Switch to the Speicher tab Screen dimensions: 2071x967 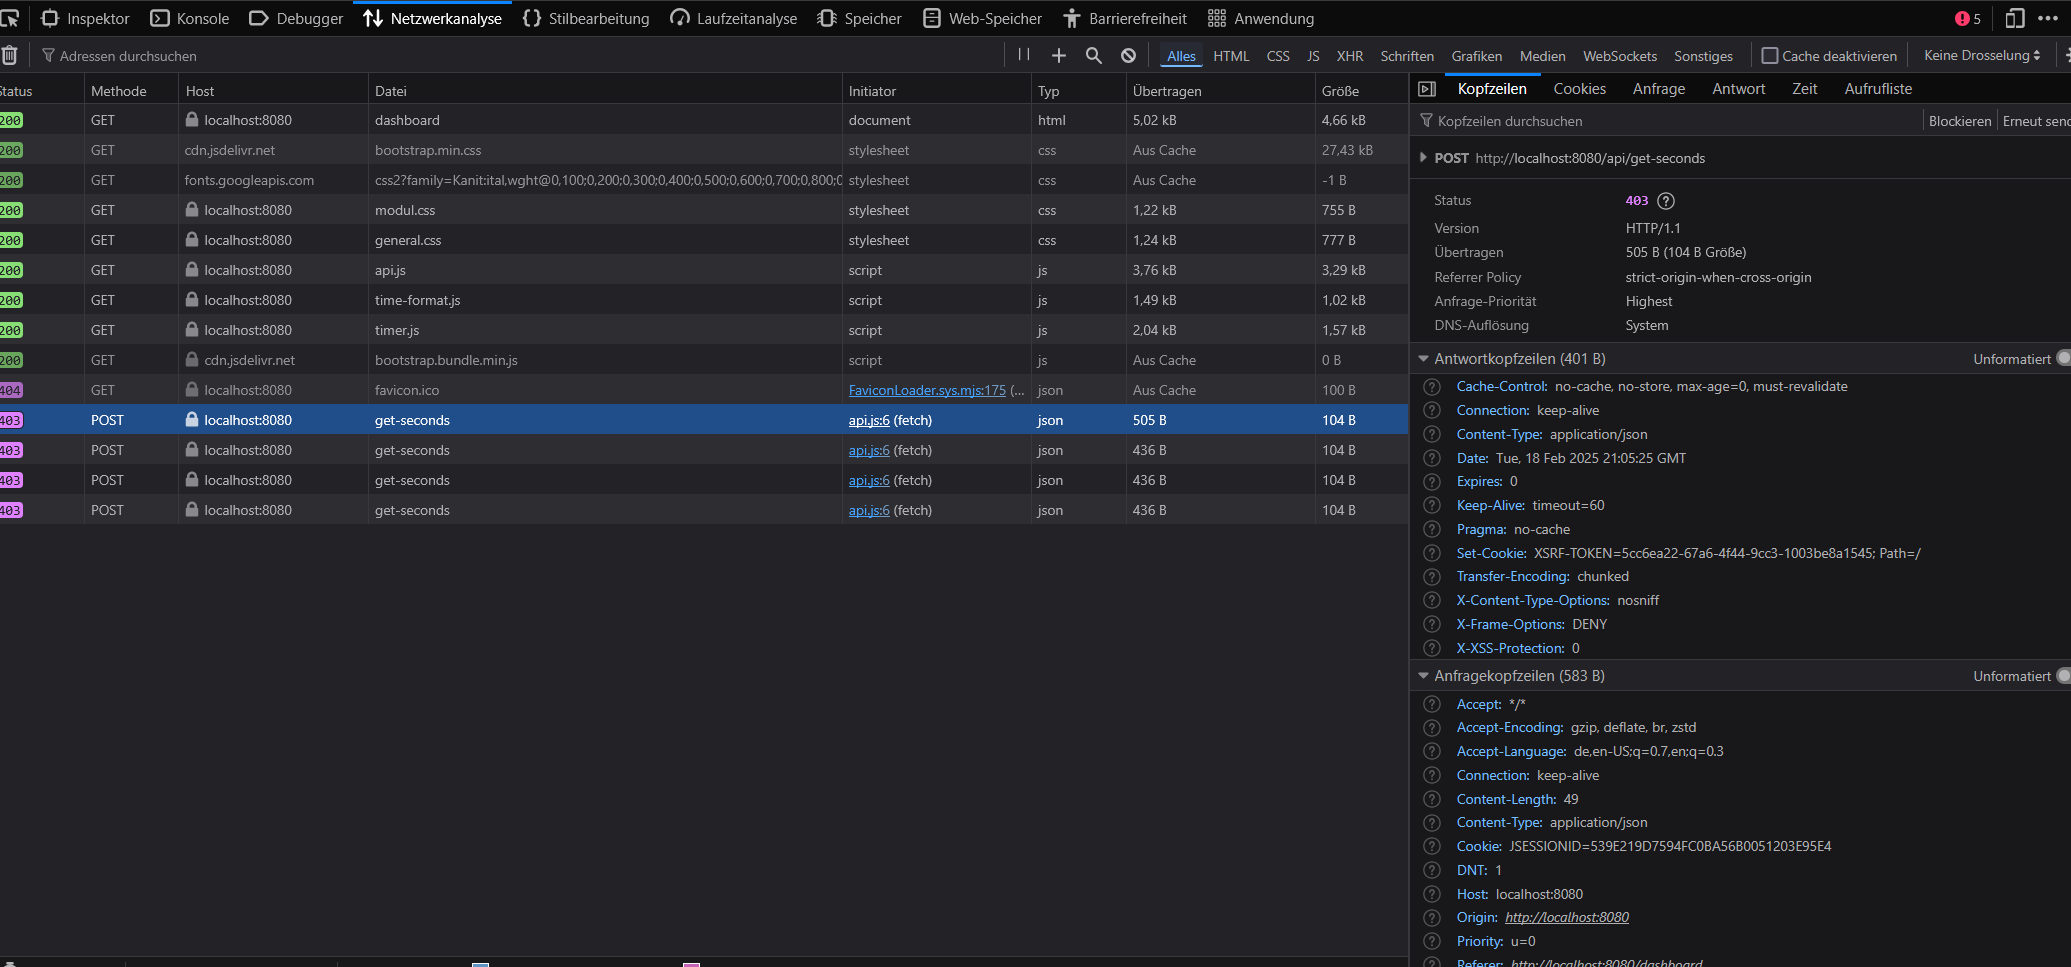click(860, 18)
